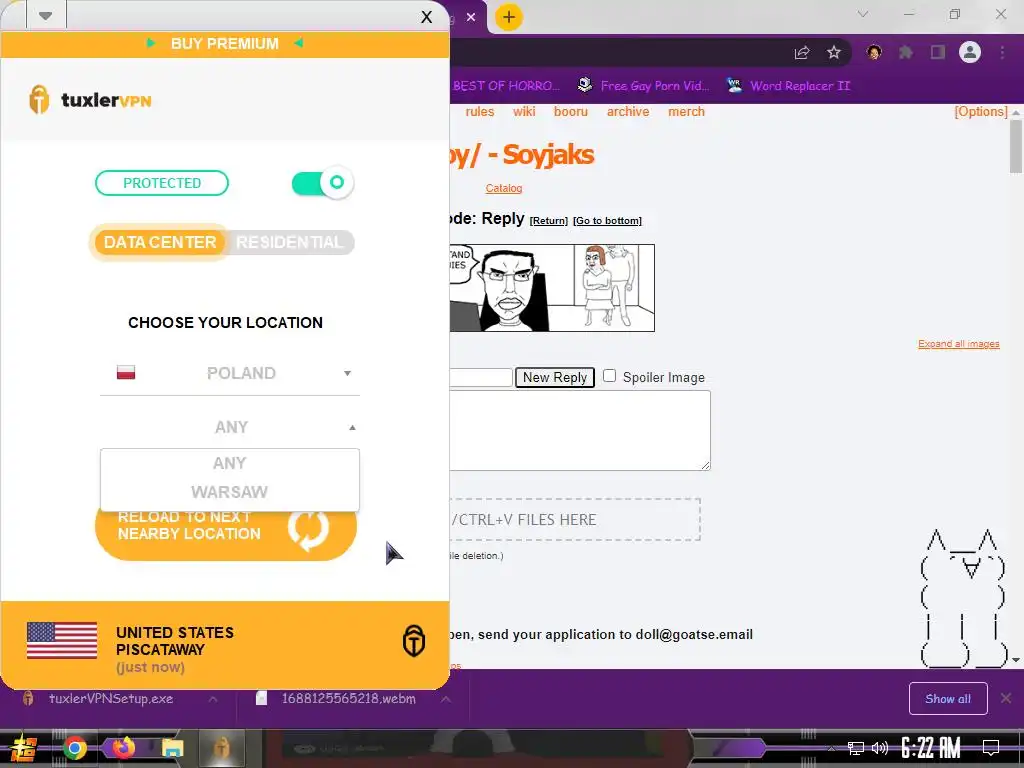Open the Word Replacer II bookmark
Viewport: 1024px width, 768px height.
[789, 86]
